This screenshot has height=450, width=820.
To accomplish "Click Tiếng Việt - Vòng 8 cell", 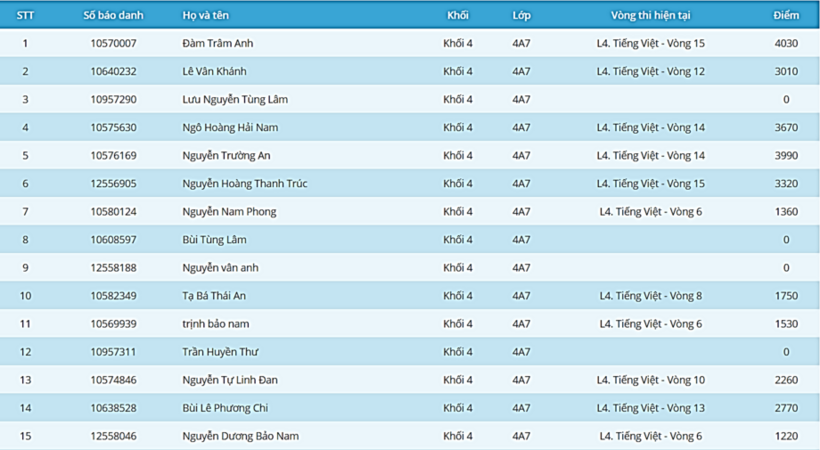I will (x=651, y=296).
